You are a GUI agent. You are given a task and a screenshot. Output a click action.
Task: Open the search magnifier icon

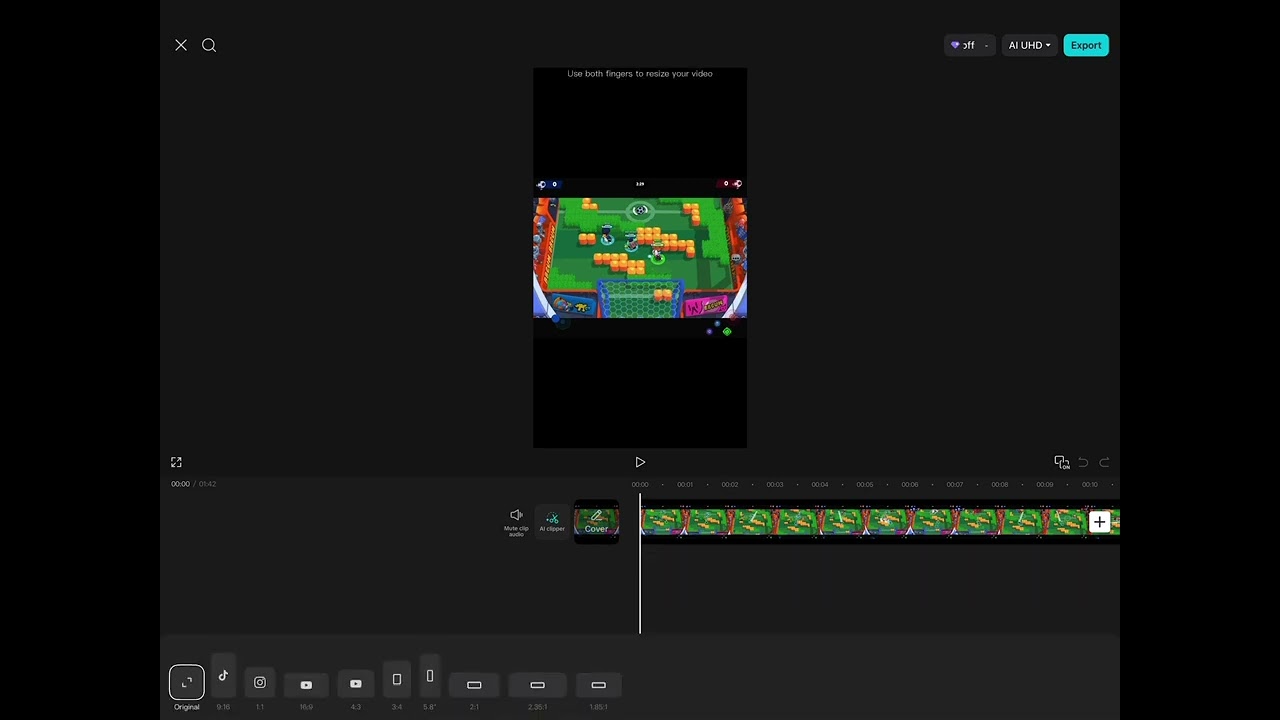point(209,45)
